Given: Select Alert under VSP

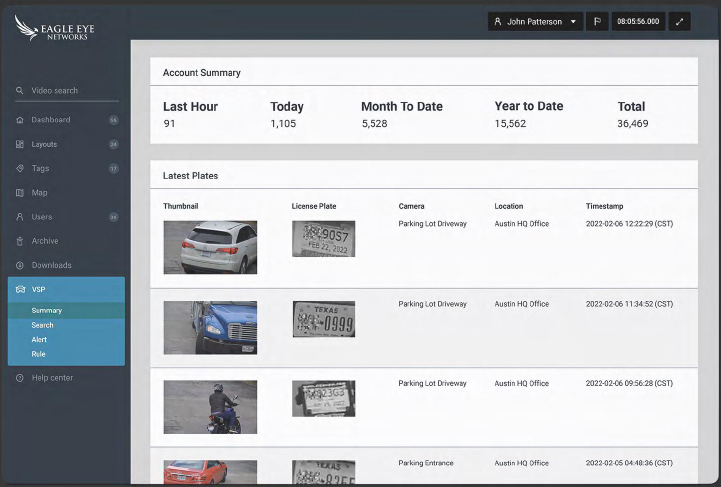Looking at the screenshot, I should click(39, 339).
